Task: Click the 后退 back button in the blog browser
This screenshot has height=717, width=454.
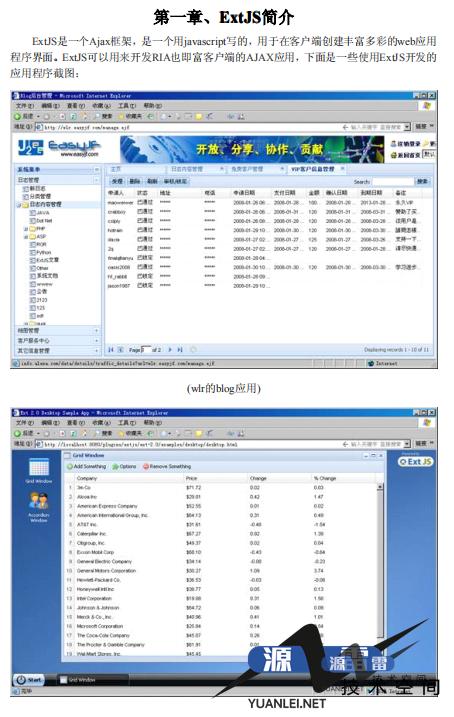Action: click(x=24, y=116)
